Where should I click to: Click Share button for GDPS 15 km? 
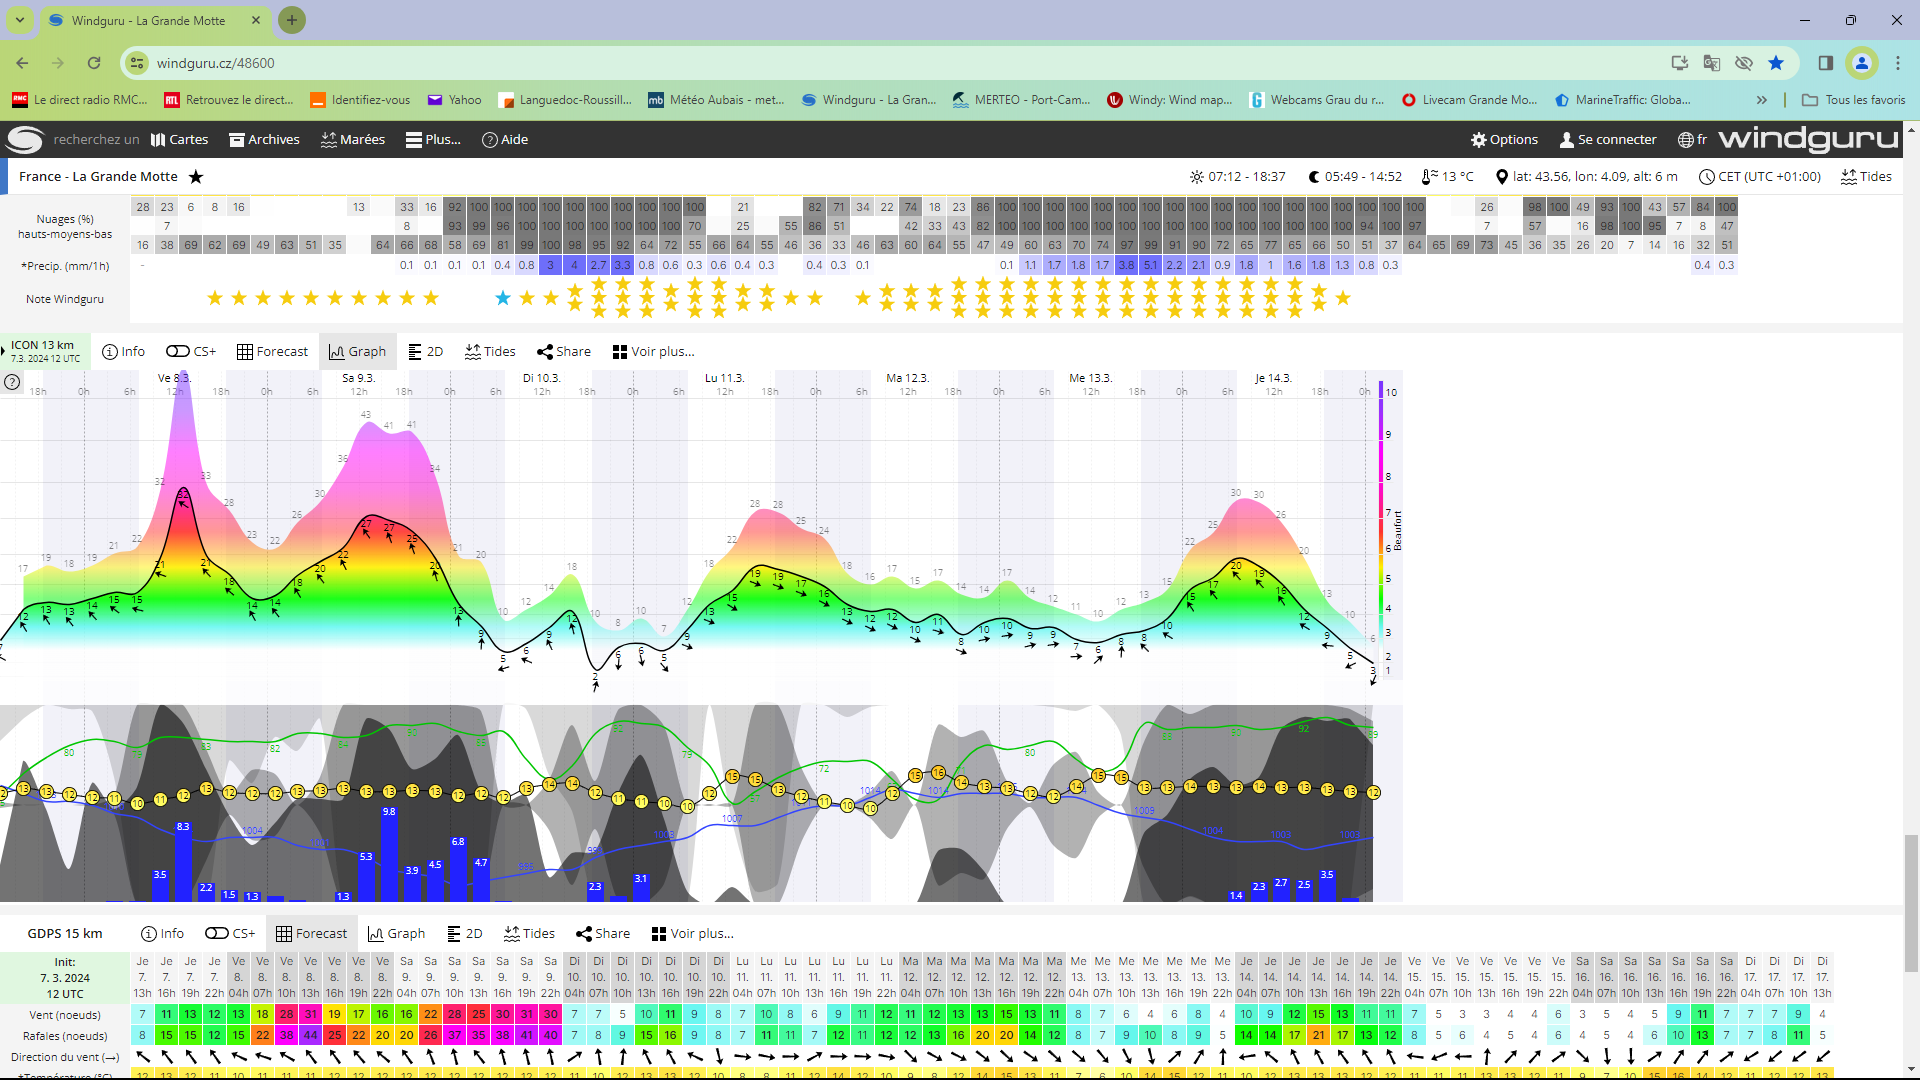pos(603,933)
